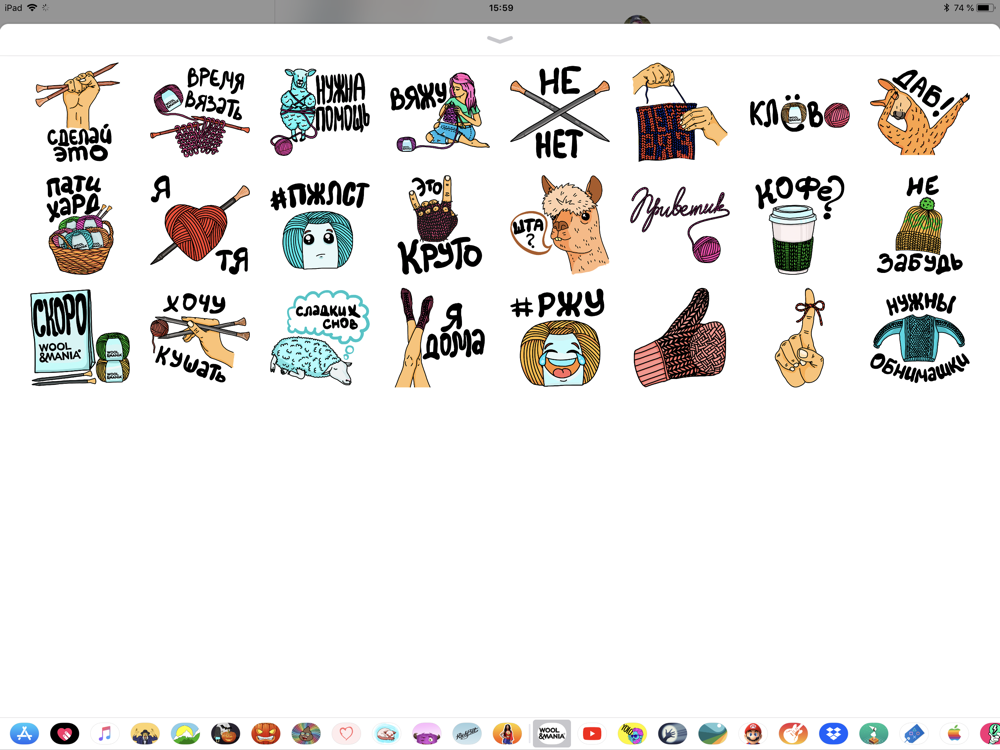Screen dimensions: 1000x750
Task: Tap the 15:59 clock in status bar
Action: pos(501,8)
